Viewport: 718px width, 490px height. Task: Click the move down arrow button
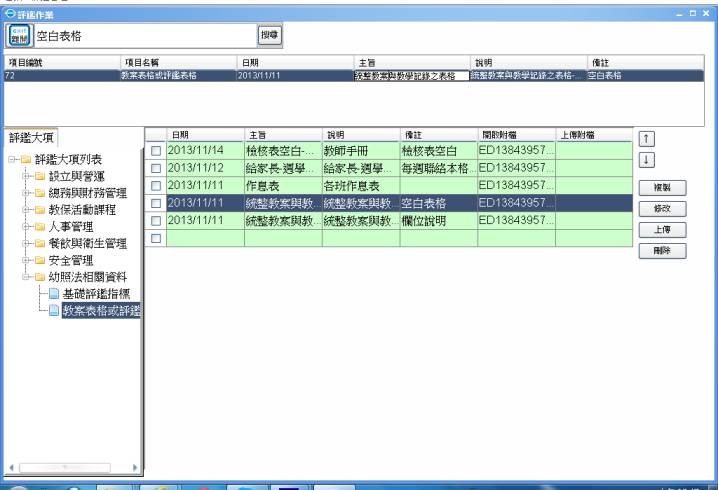tap(648, 162)
